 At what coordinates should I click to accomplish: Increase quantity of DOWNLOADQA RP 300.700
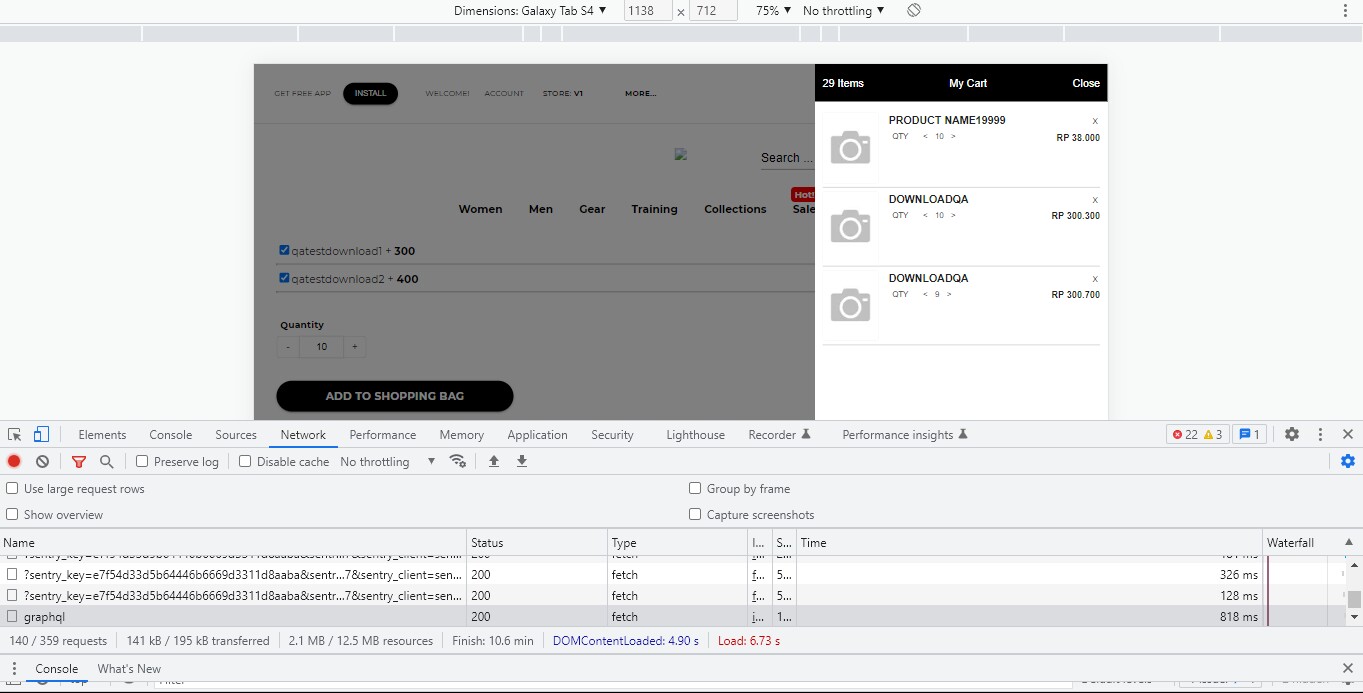(949, 294)
